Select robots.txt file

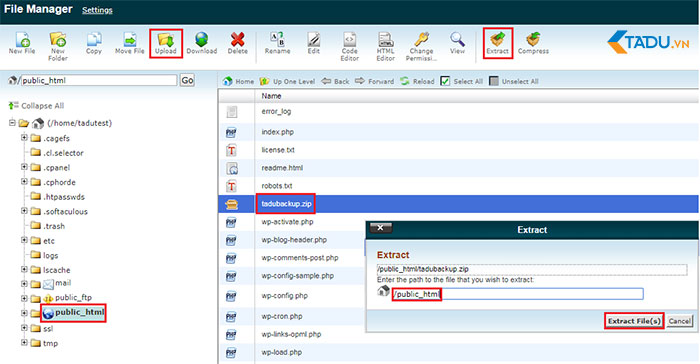277,186
